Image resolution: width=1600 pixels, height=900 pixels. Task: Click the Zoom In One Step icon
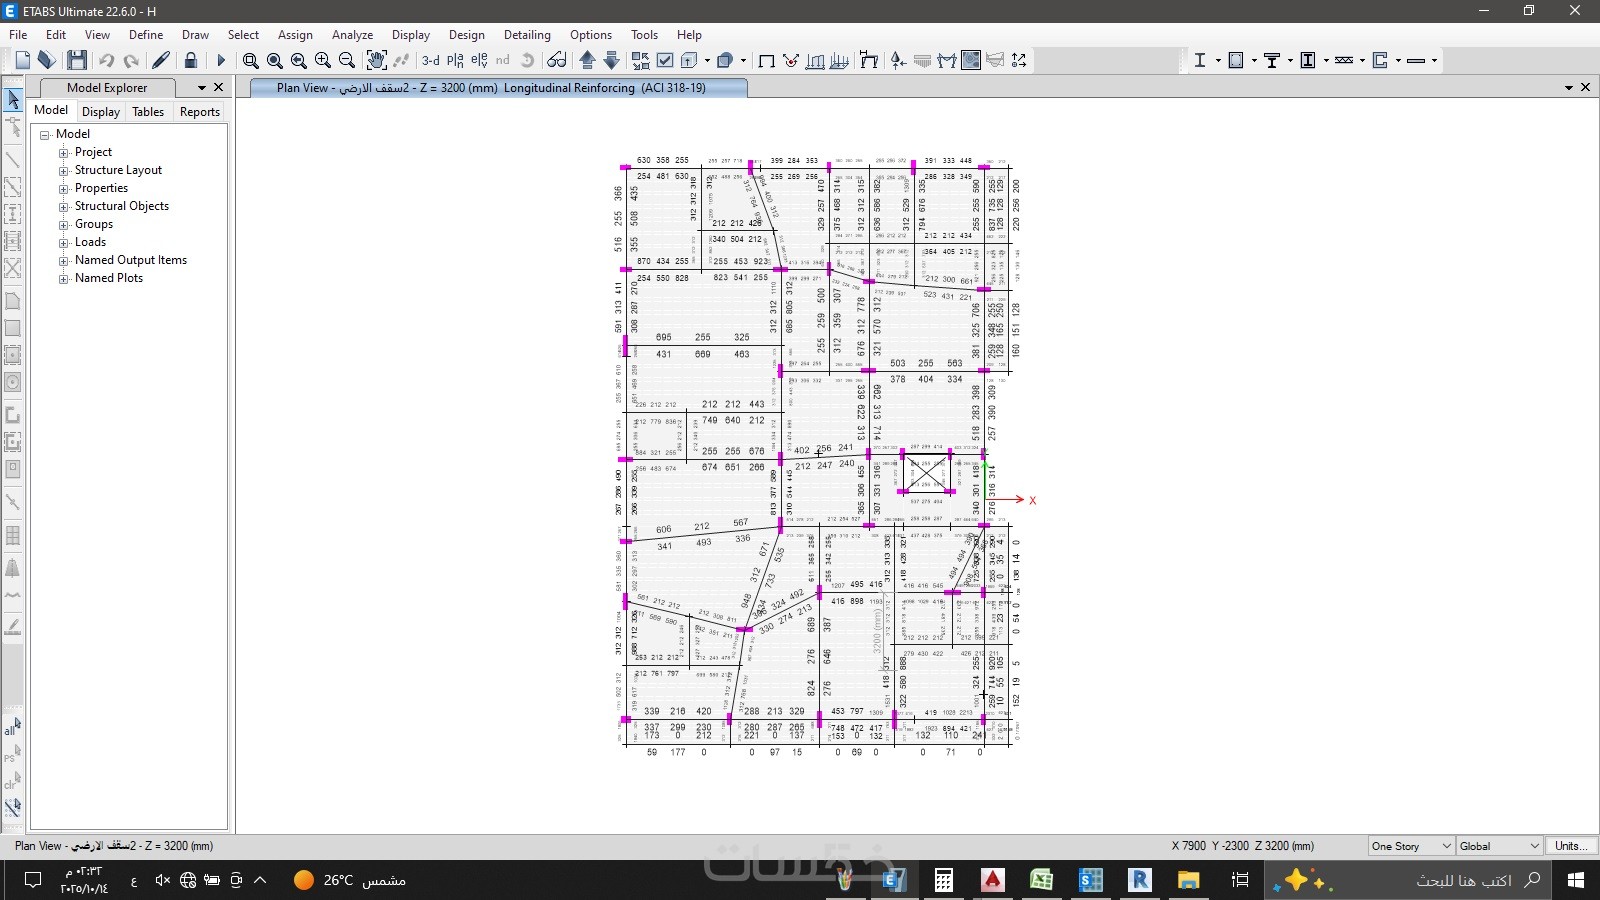click(x=322, y=60)
